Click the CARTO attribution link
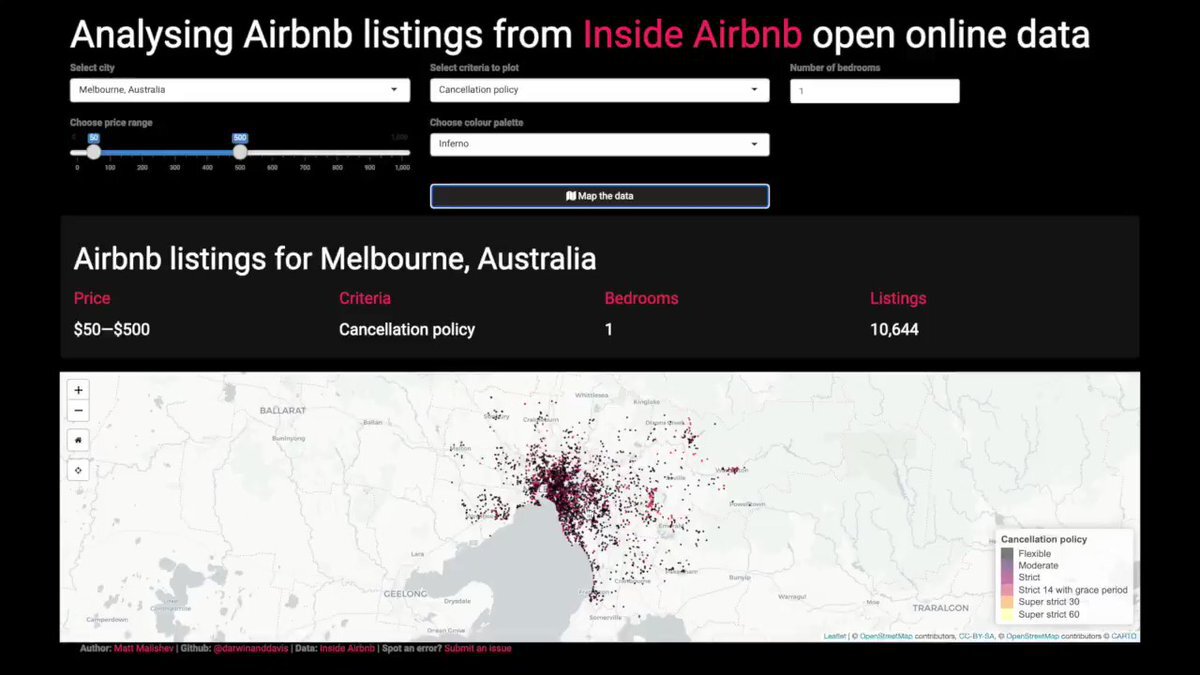Screen dimensions: 1200x675 click(x=1123, y=636)
